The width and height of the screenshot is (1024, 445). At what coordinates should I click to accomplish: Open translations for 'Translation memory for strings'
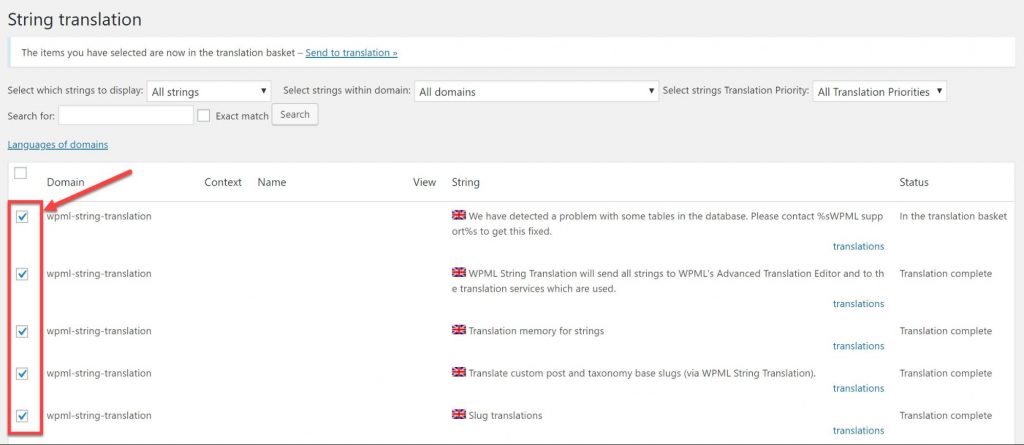[x=858, y=346]
